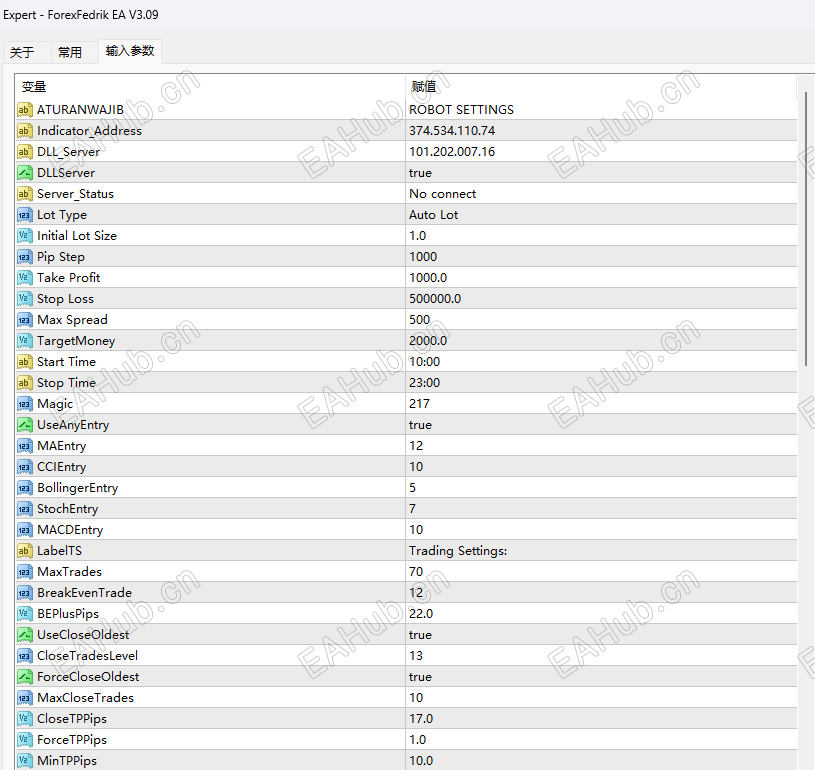Click the integer icon beside Lot Type
815x770 pixels.
click(x=24, y=215)
